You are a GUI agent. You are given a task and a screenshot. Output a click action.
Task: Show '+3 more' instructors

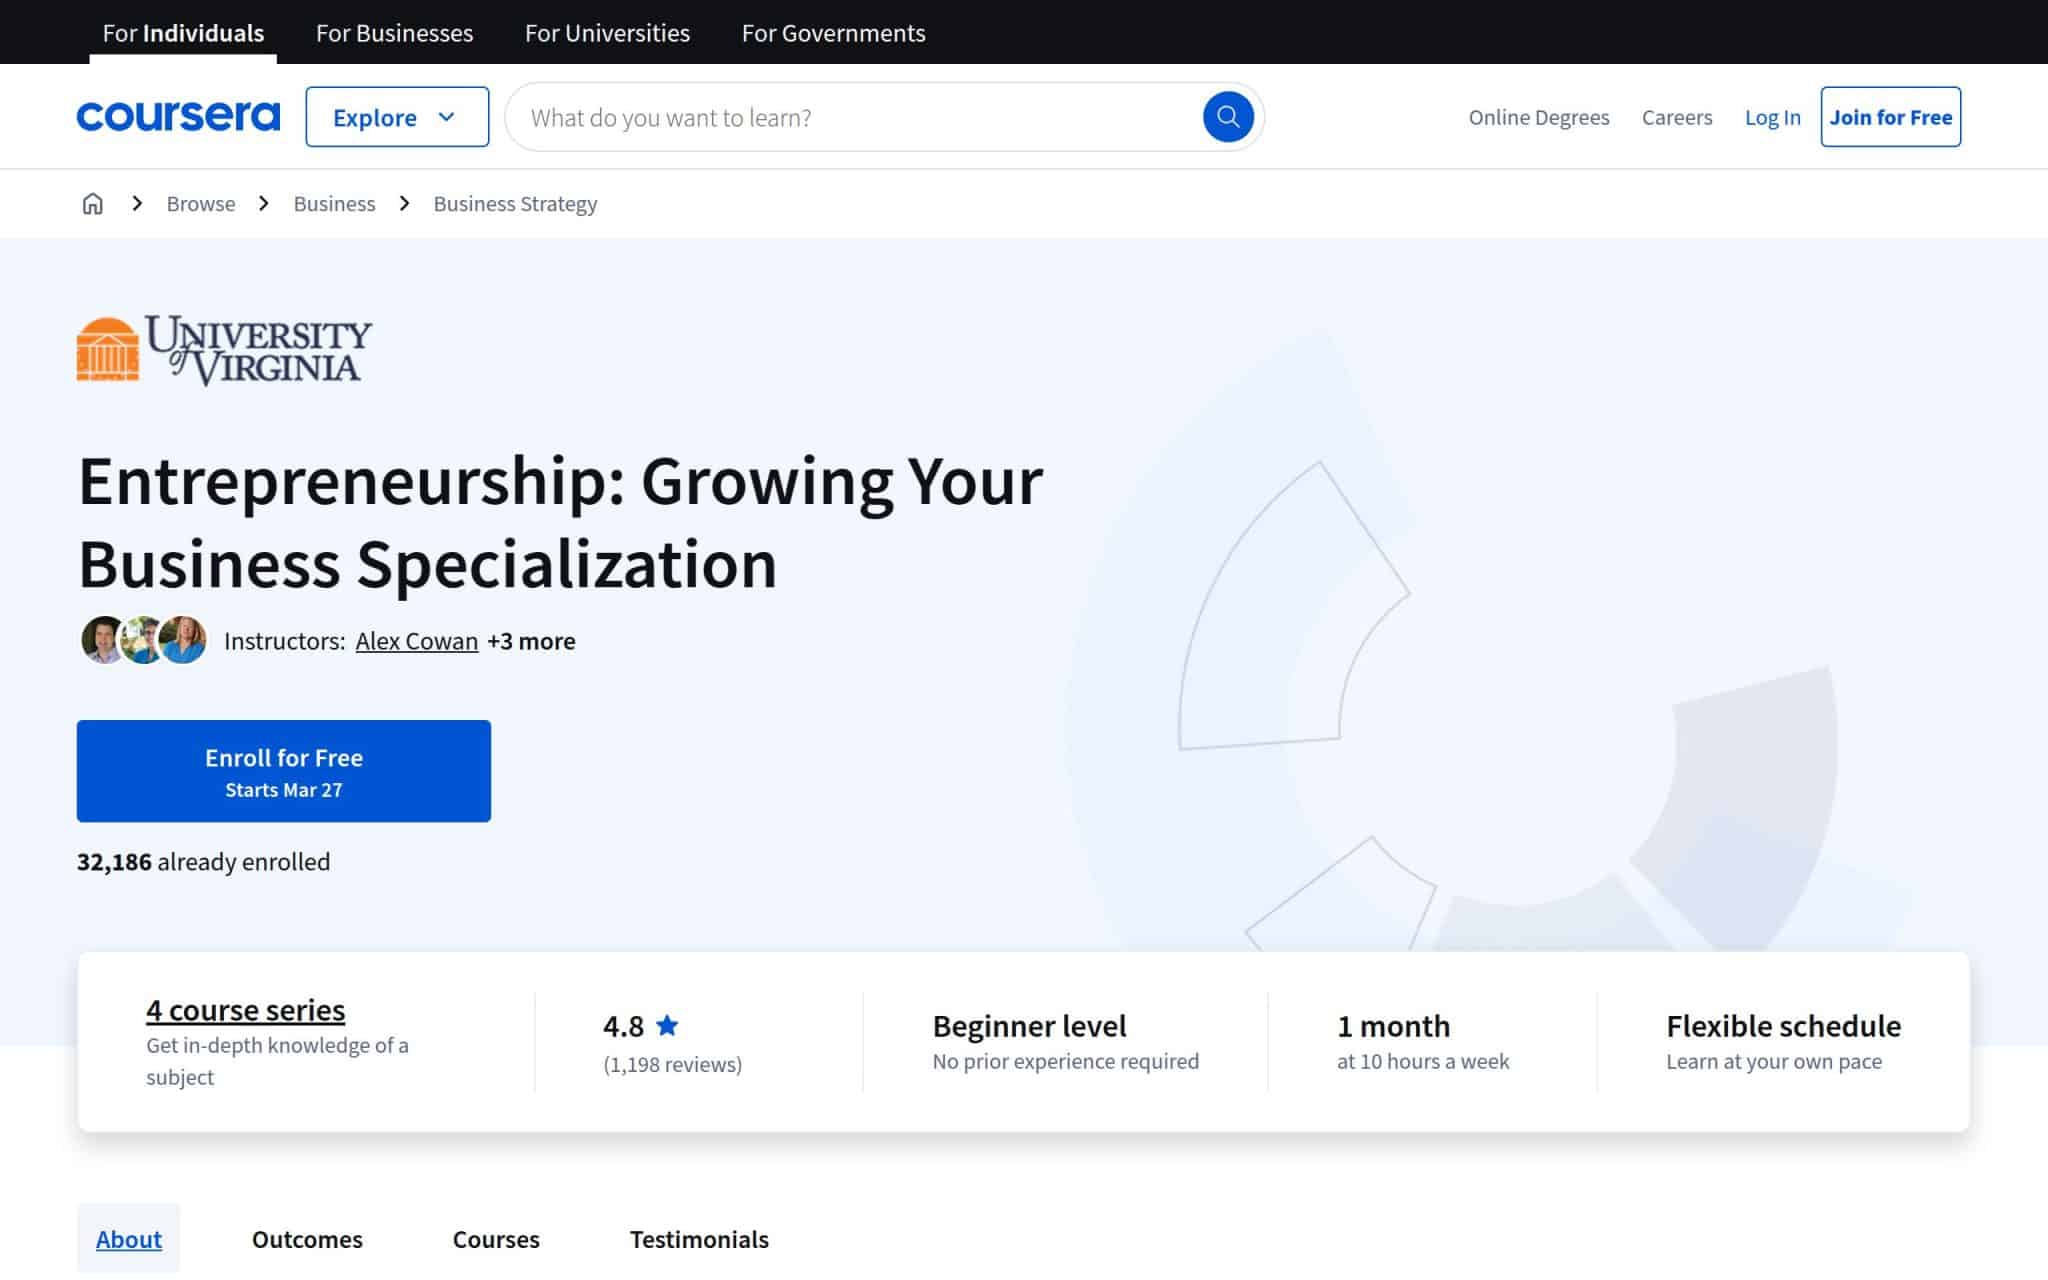point(531,641)
